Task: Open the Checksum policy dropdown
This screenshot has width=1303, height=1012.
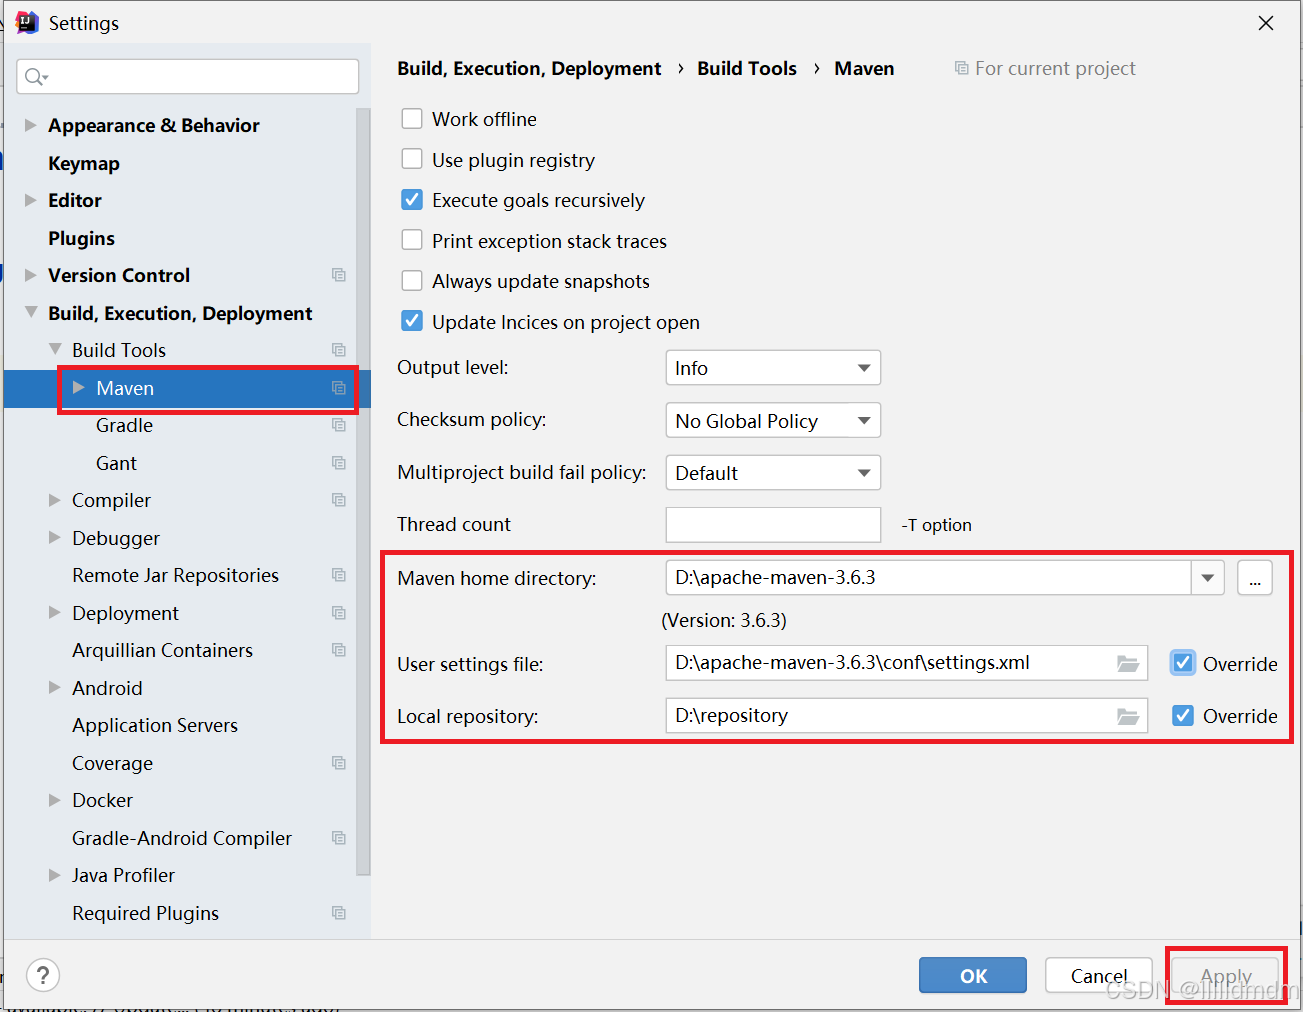Action: click(773, 420)
